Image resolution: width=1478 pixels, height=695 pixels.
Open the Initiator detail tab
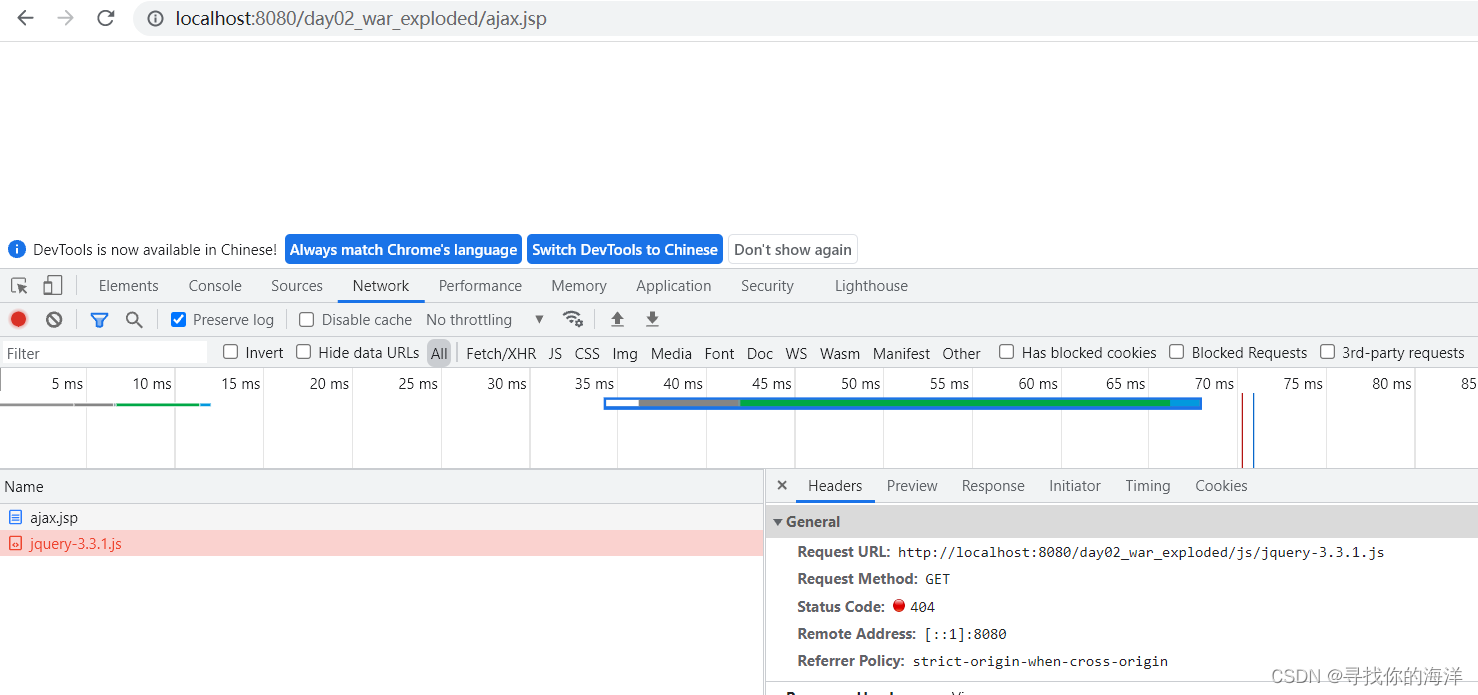(1075, 486)
